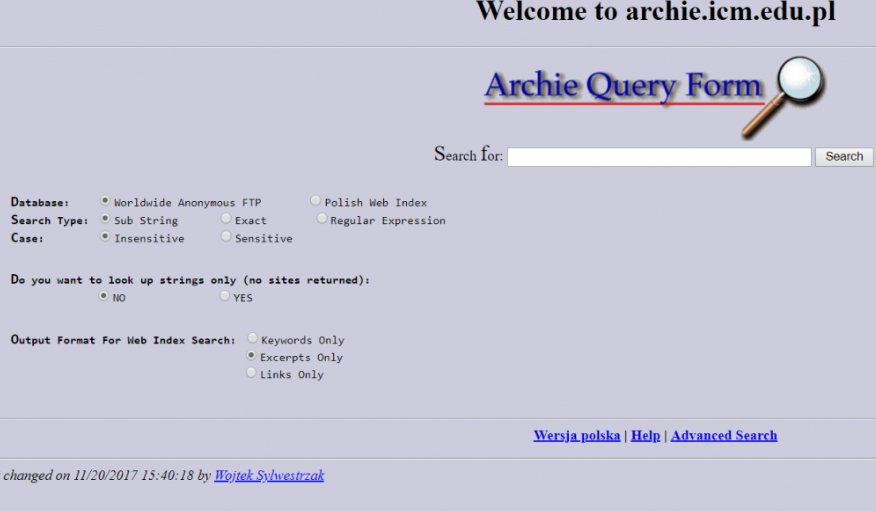Select Excerpts Only output format
Viewport: 876px width, 511px height.
coord(252,356)
